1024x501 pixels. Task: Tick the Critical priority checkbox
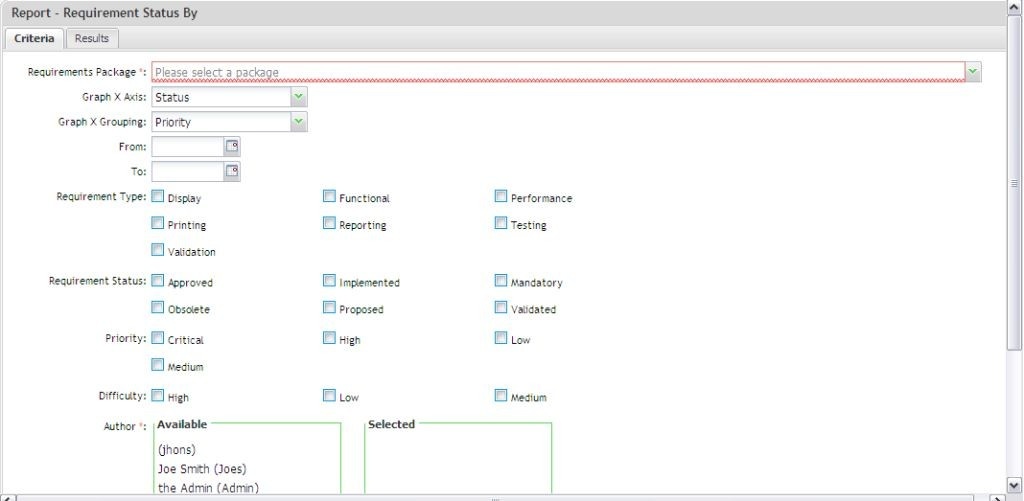pos(158,339)
